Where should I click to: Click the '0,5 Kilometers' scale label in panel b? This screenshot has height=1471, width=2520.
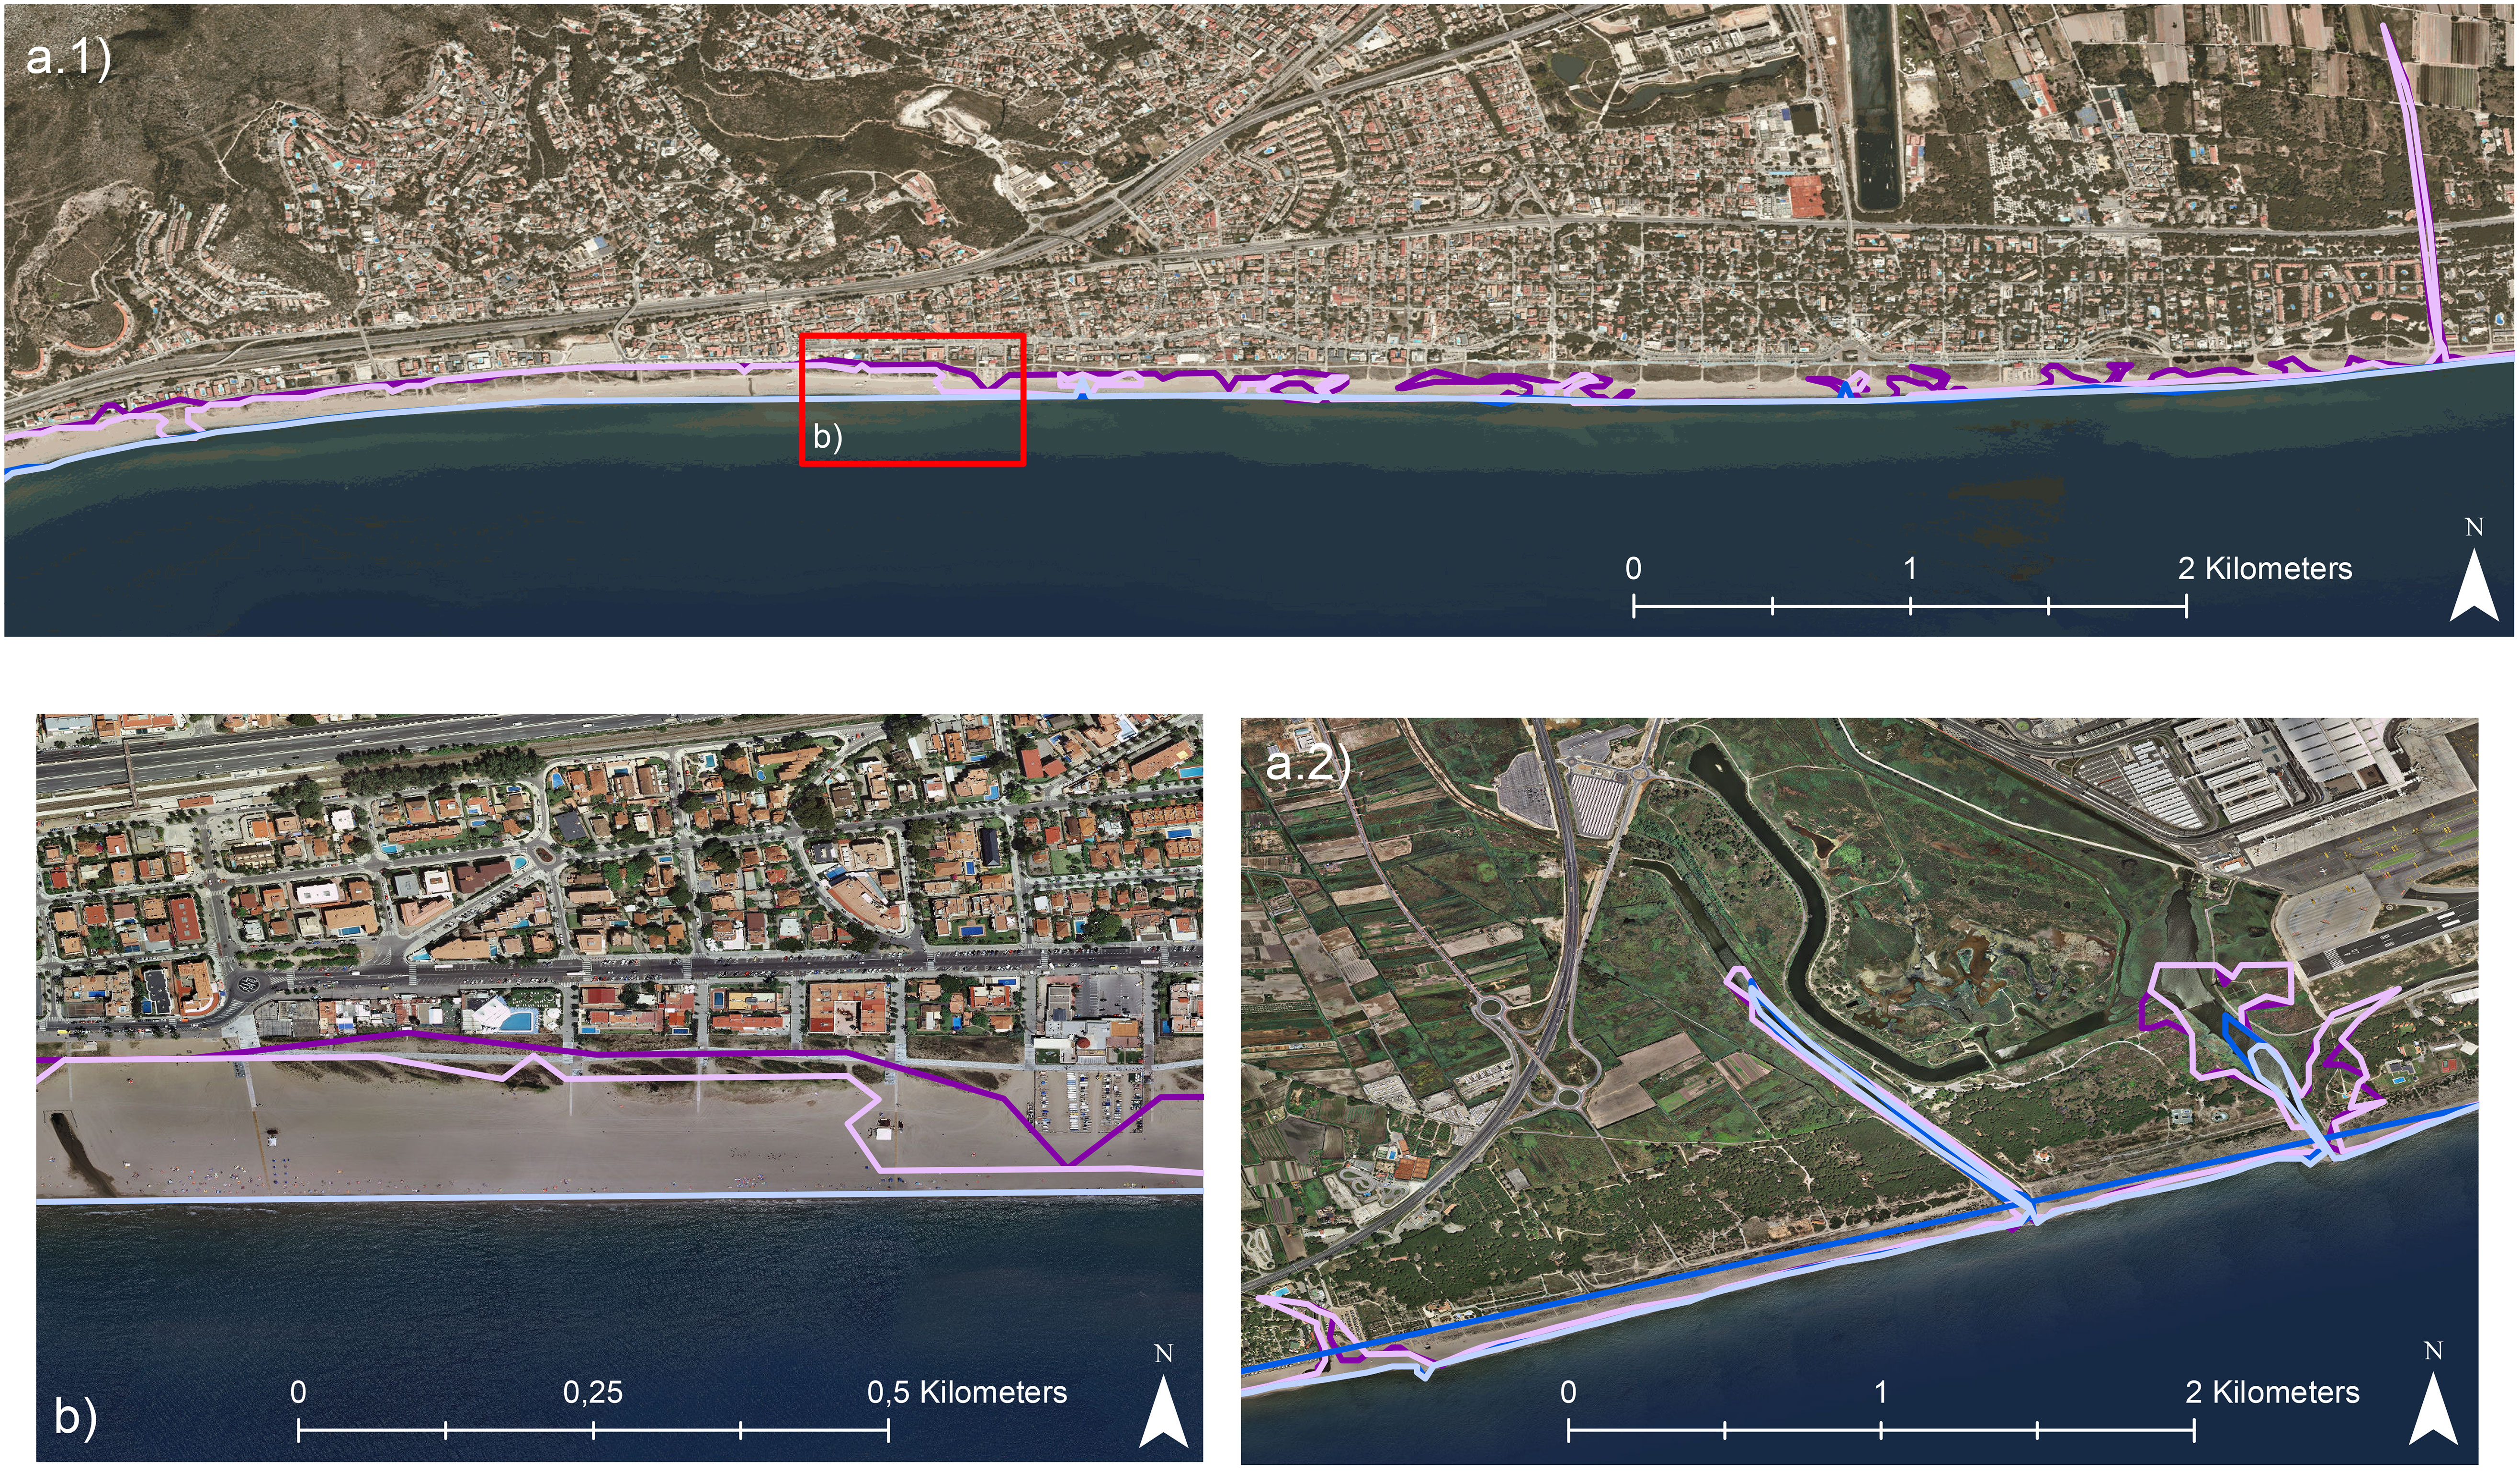tap(967, 1392)
